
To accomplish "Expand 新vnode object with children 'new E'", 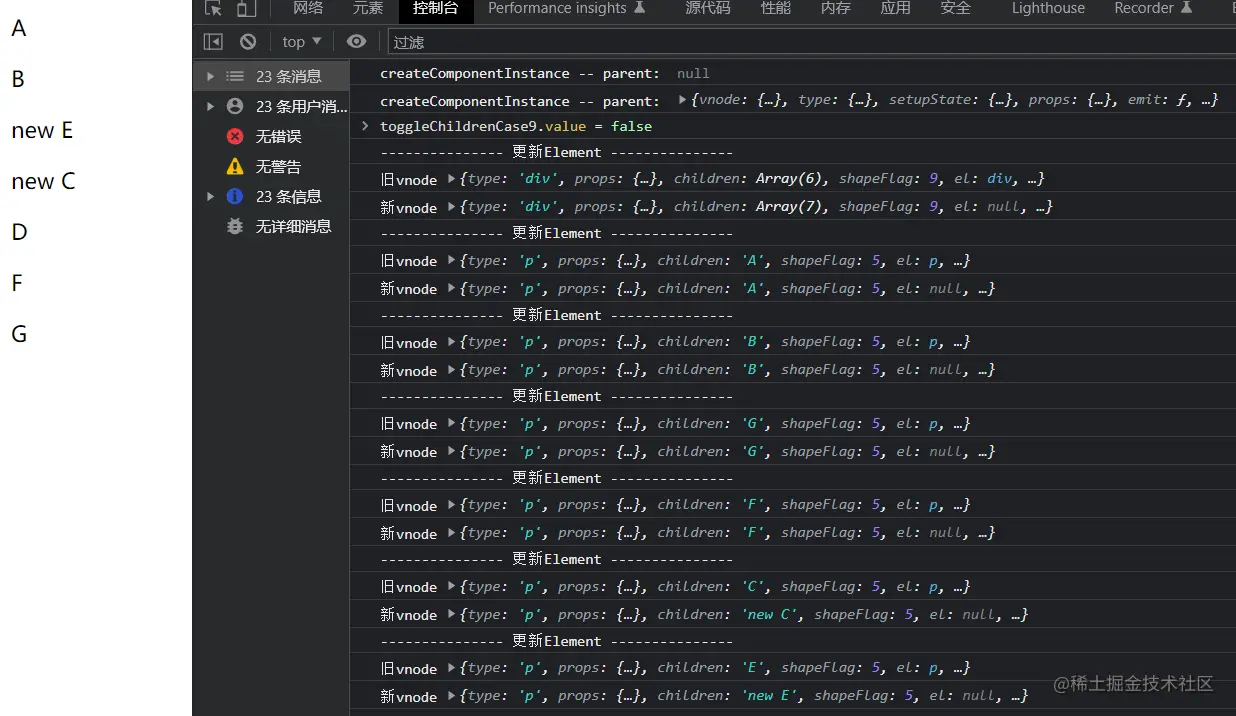I will pyautogui.click(x=452, y=696).
